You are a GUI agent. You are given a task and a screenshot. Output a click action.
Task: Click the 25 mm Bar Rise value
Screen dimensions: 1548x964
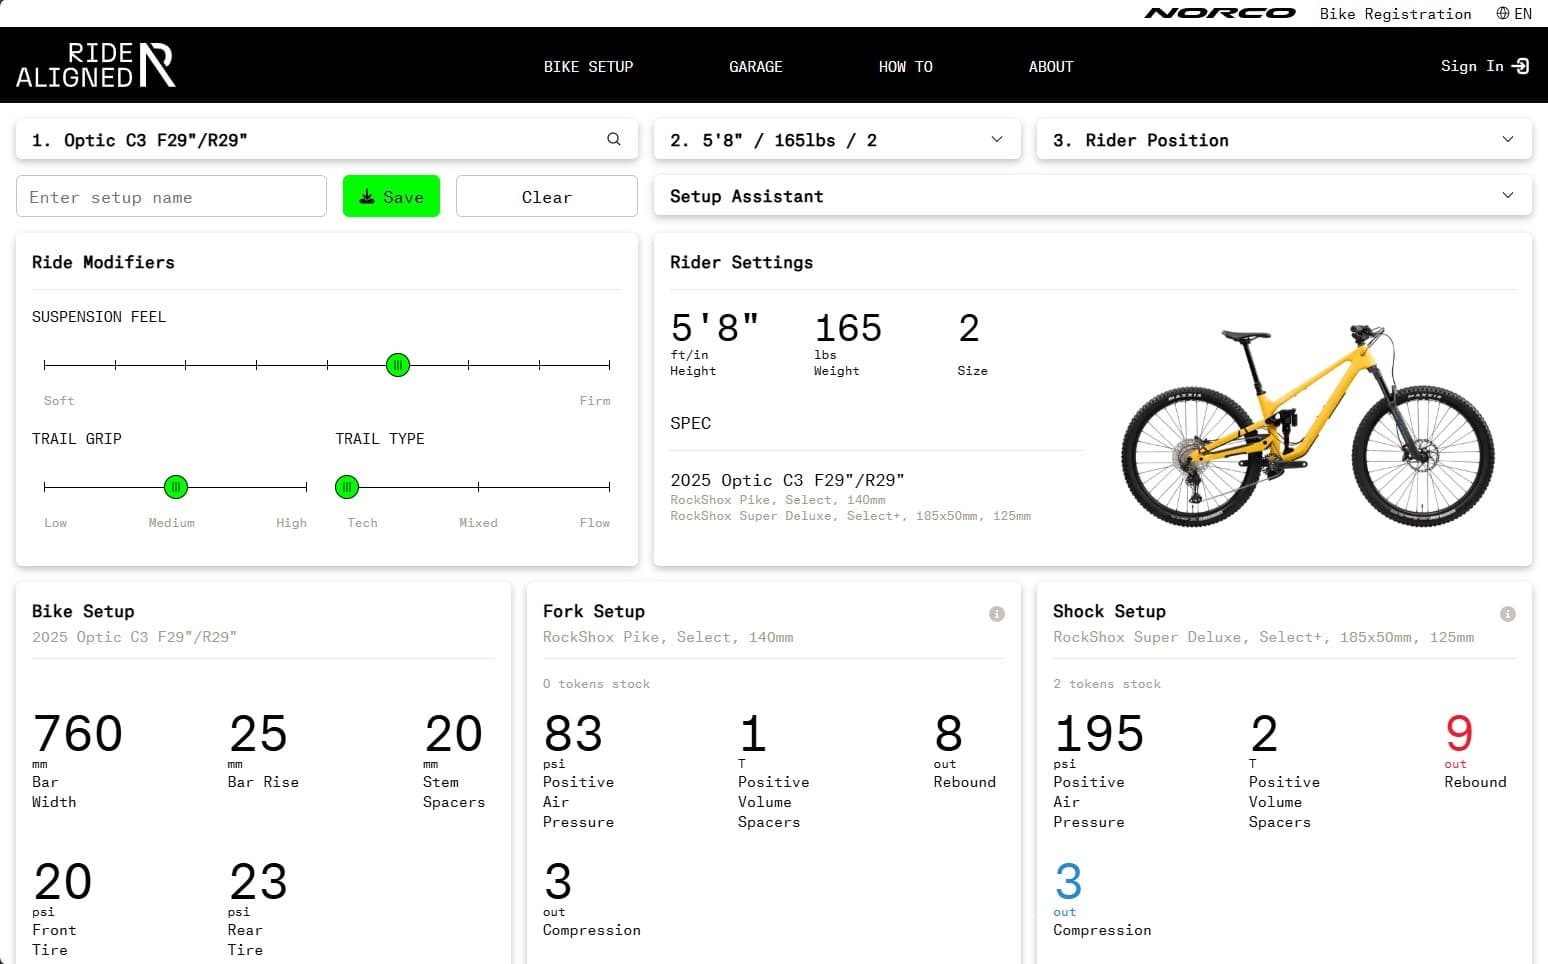[x=258, y=734]
